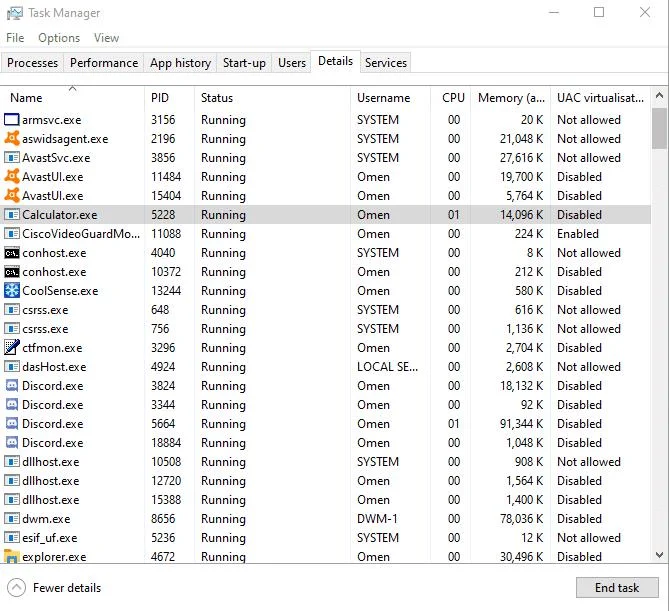Open the File menu
The height and width of the screenshot is (611, 669).
[x=15, y=38]
